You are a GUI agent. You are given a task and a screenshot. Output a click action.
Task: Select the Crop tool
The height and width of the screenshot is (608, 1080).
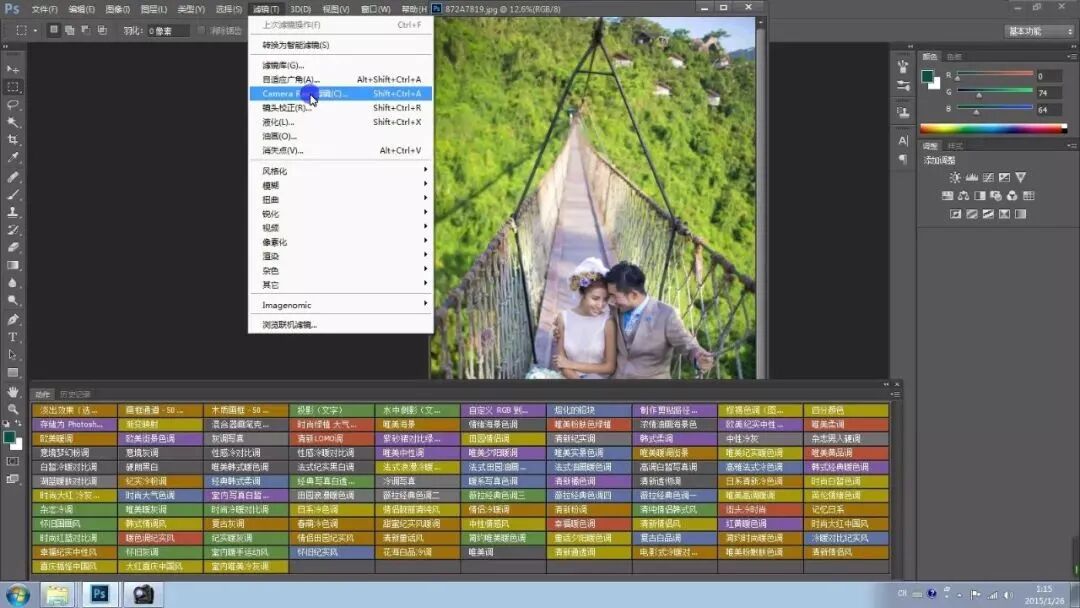coord(13,140)
